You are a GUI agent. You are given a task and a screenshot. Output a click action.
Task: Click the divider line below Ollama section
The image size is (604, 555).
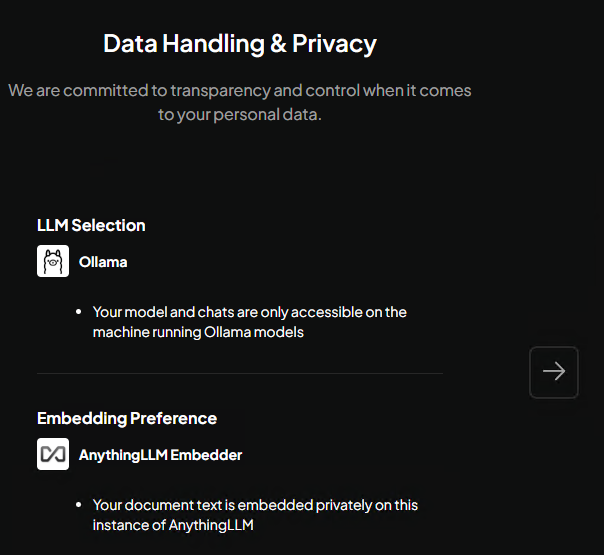(x=240, y=374)
